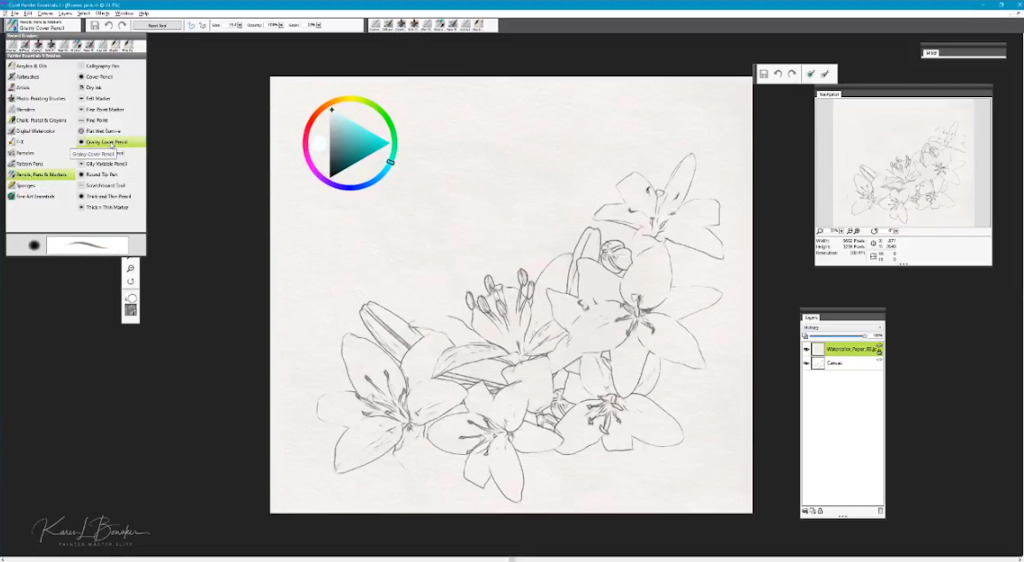Choose the Cover Pencil variant
The width and height of the screenshot is (1024, 562).
click(110, 77)
